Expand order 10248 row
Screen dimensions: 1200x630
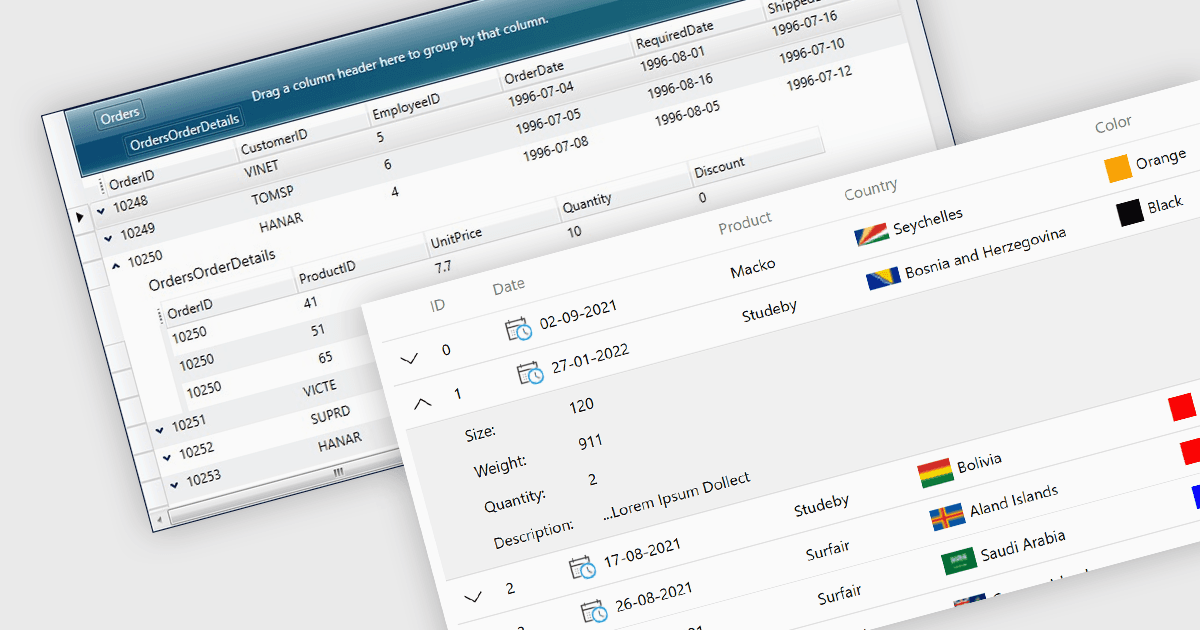click(x=102, y=212)
